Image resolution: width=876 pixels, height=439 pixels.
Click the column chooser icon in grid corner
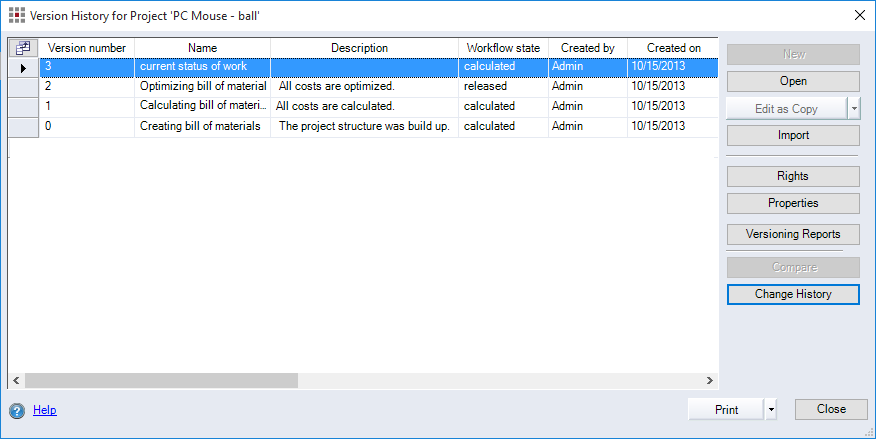pos(23,48)
